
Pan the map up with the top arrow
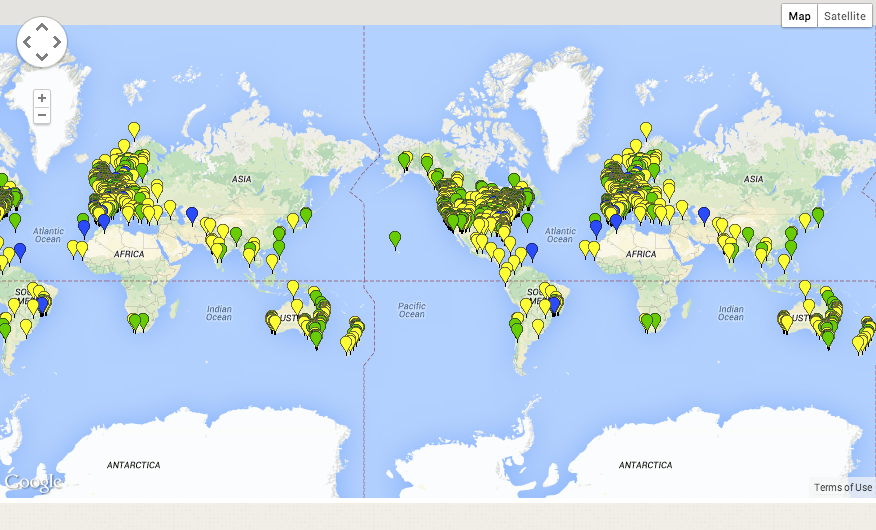42,28
